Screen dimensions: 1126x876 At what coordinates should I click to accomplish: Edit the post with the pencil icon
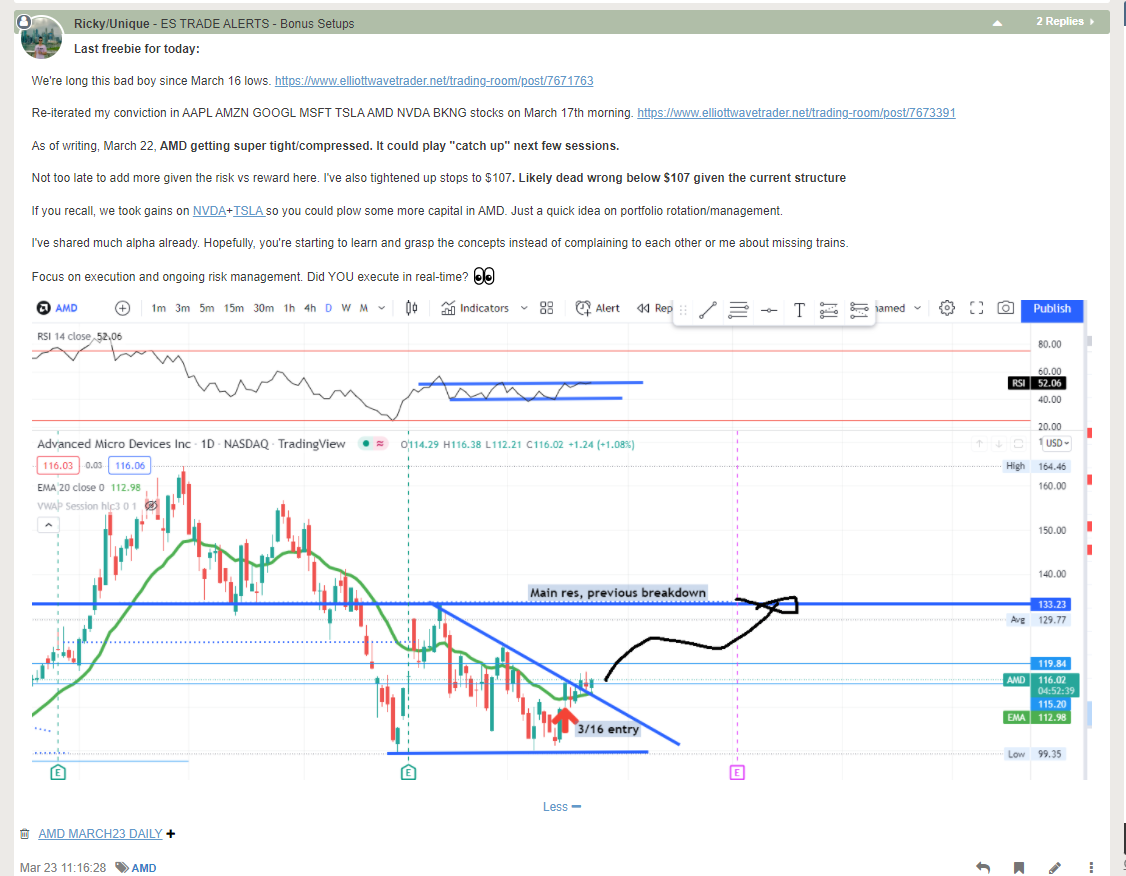1054,867
